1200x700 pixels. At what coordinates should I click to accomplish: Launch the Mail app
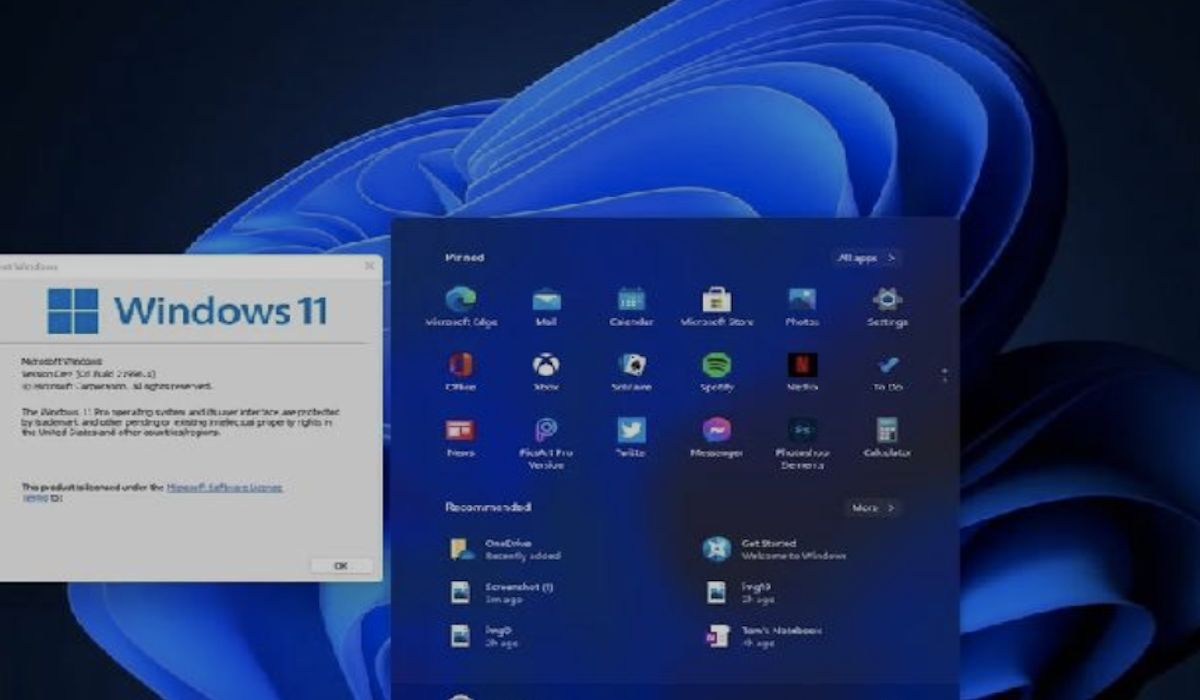546,300
